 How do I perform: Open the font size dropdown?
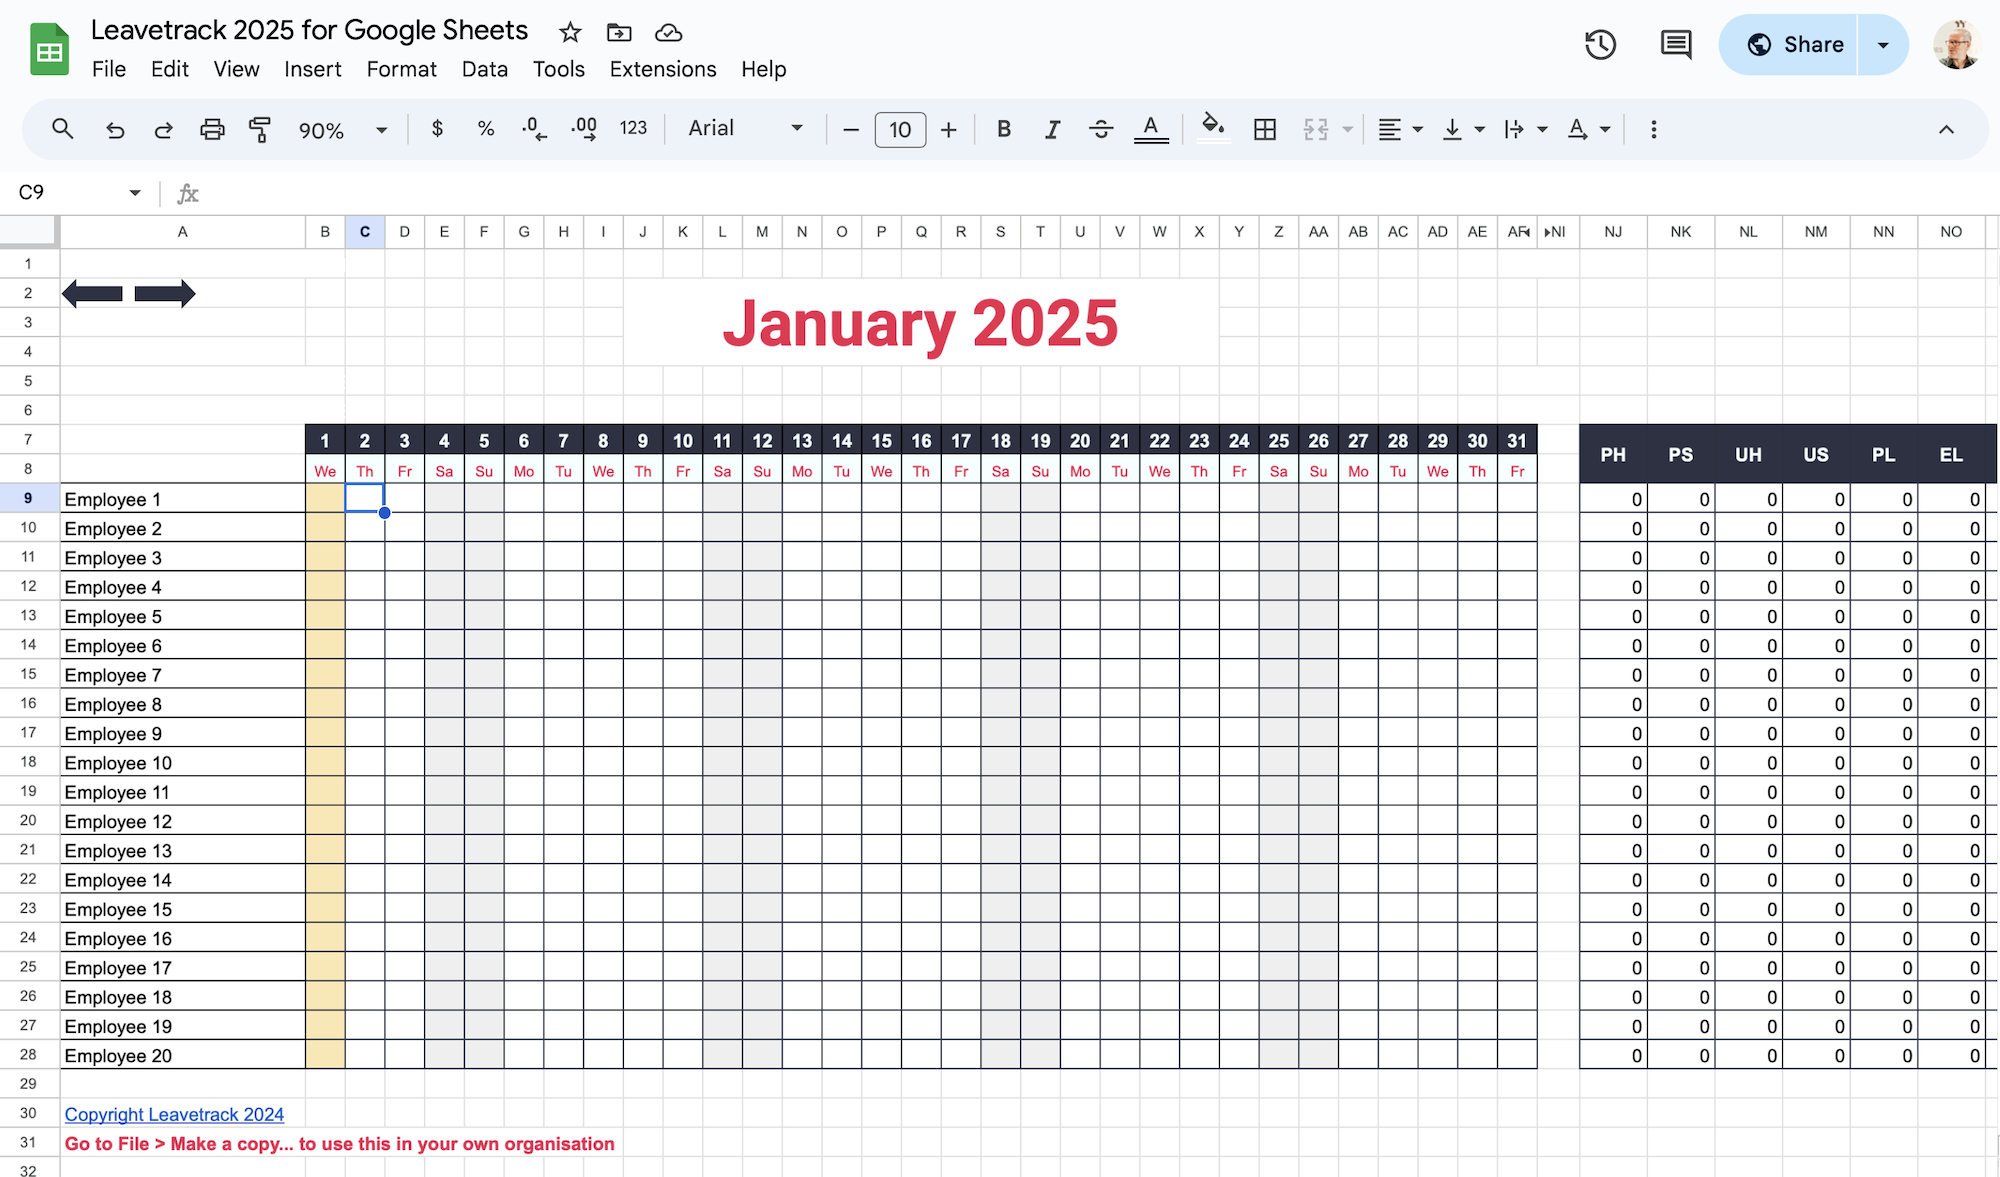[899, 128]
